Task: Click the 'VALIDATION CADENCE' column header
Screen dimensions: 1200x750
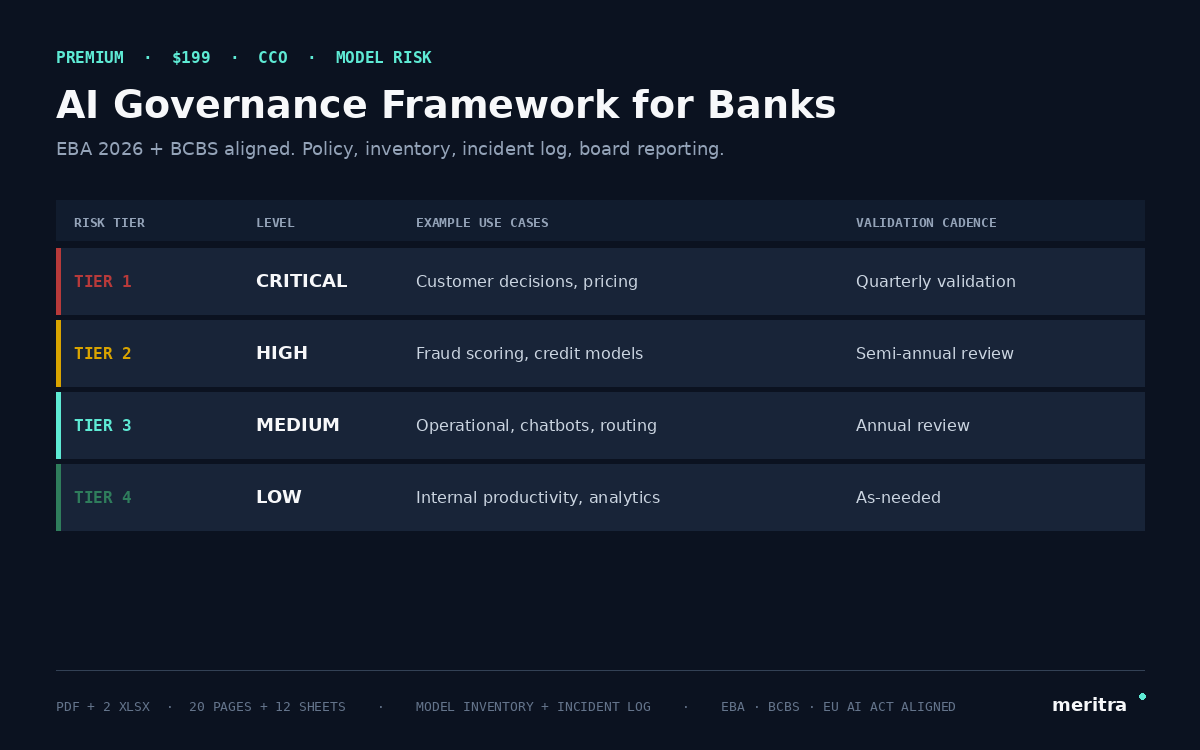Action: [x=926, y=223]
